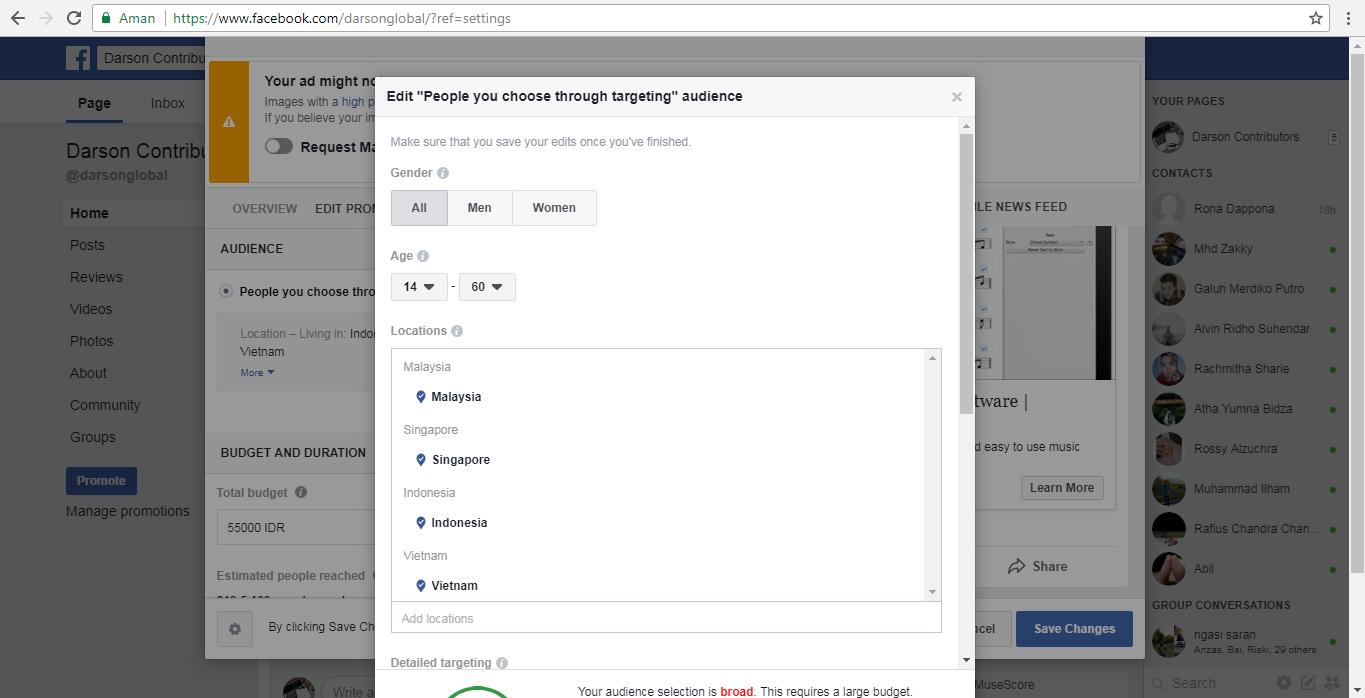The height and width of the screenshot is (698, 1365).
Task: Open About in the page sidebar
Action: coord(88,373)
